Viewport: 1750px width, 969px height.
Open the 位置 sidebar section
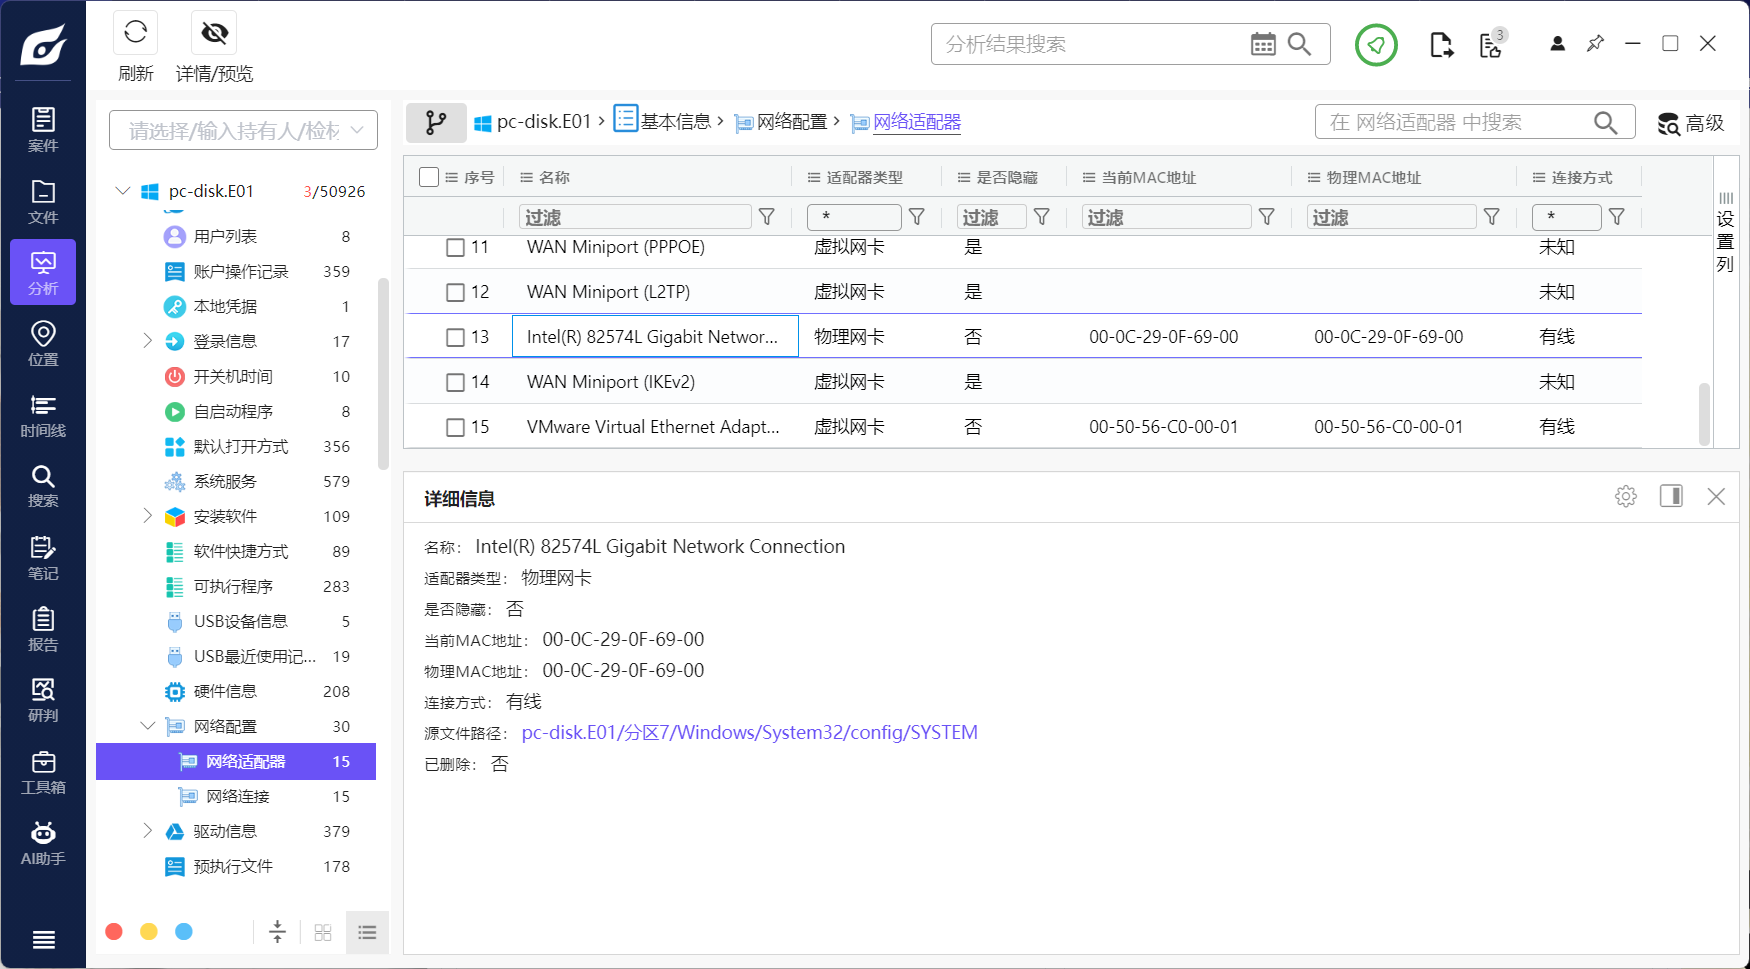[x=43, y=343]
